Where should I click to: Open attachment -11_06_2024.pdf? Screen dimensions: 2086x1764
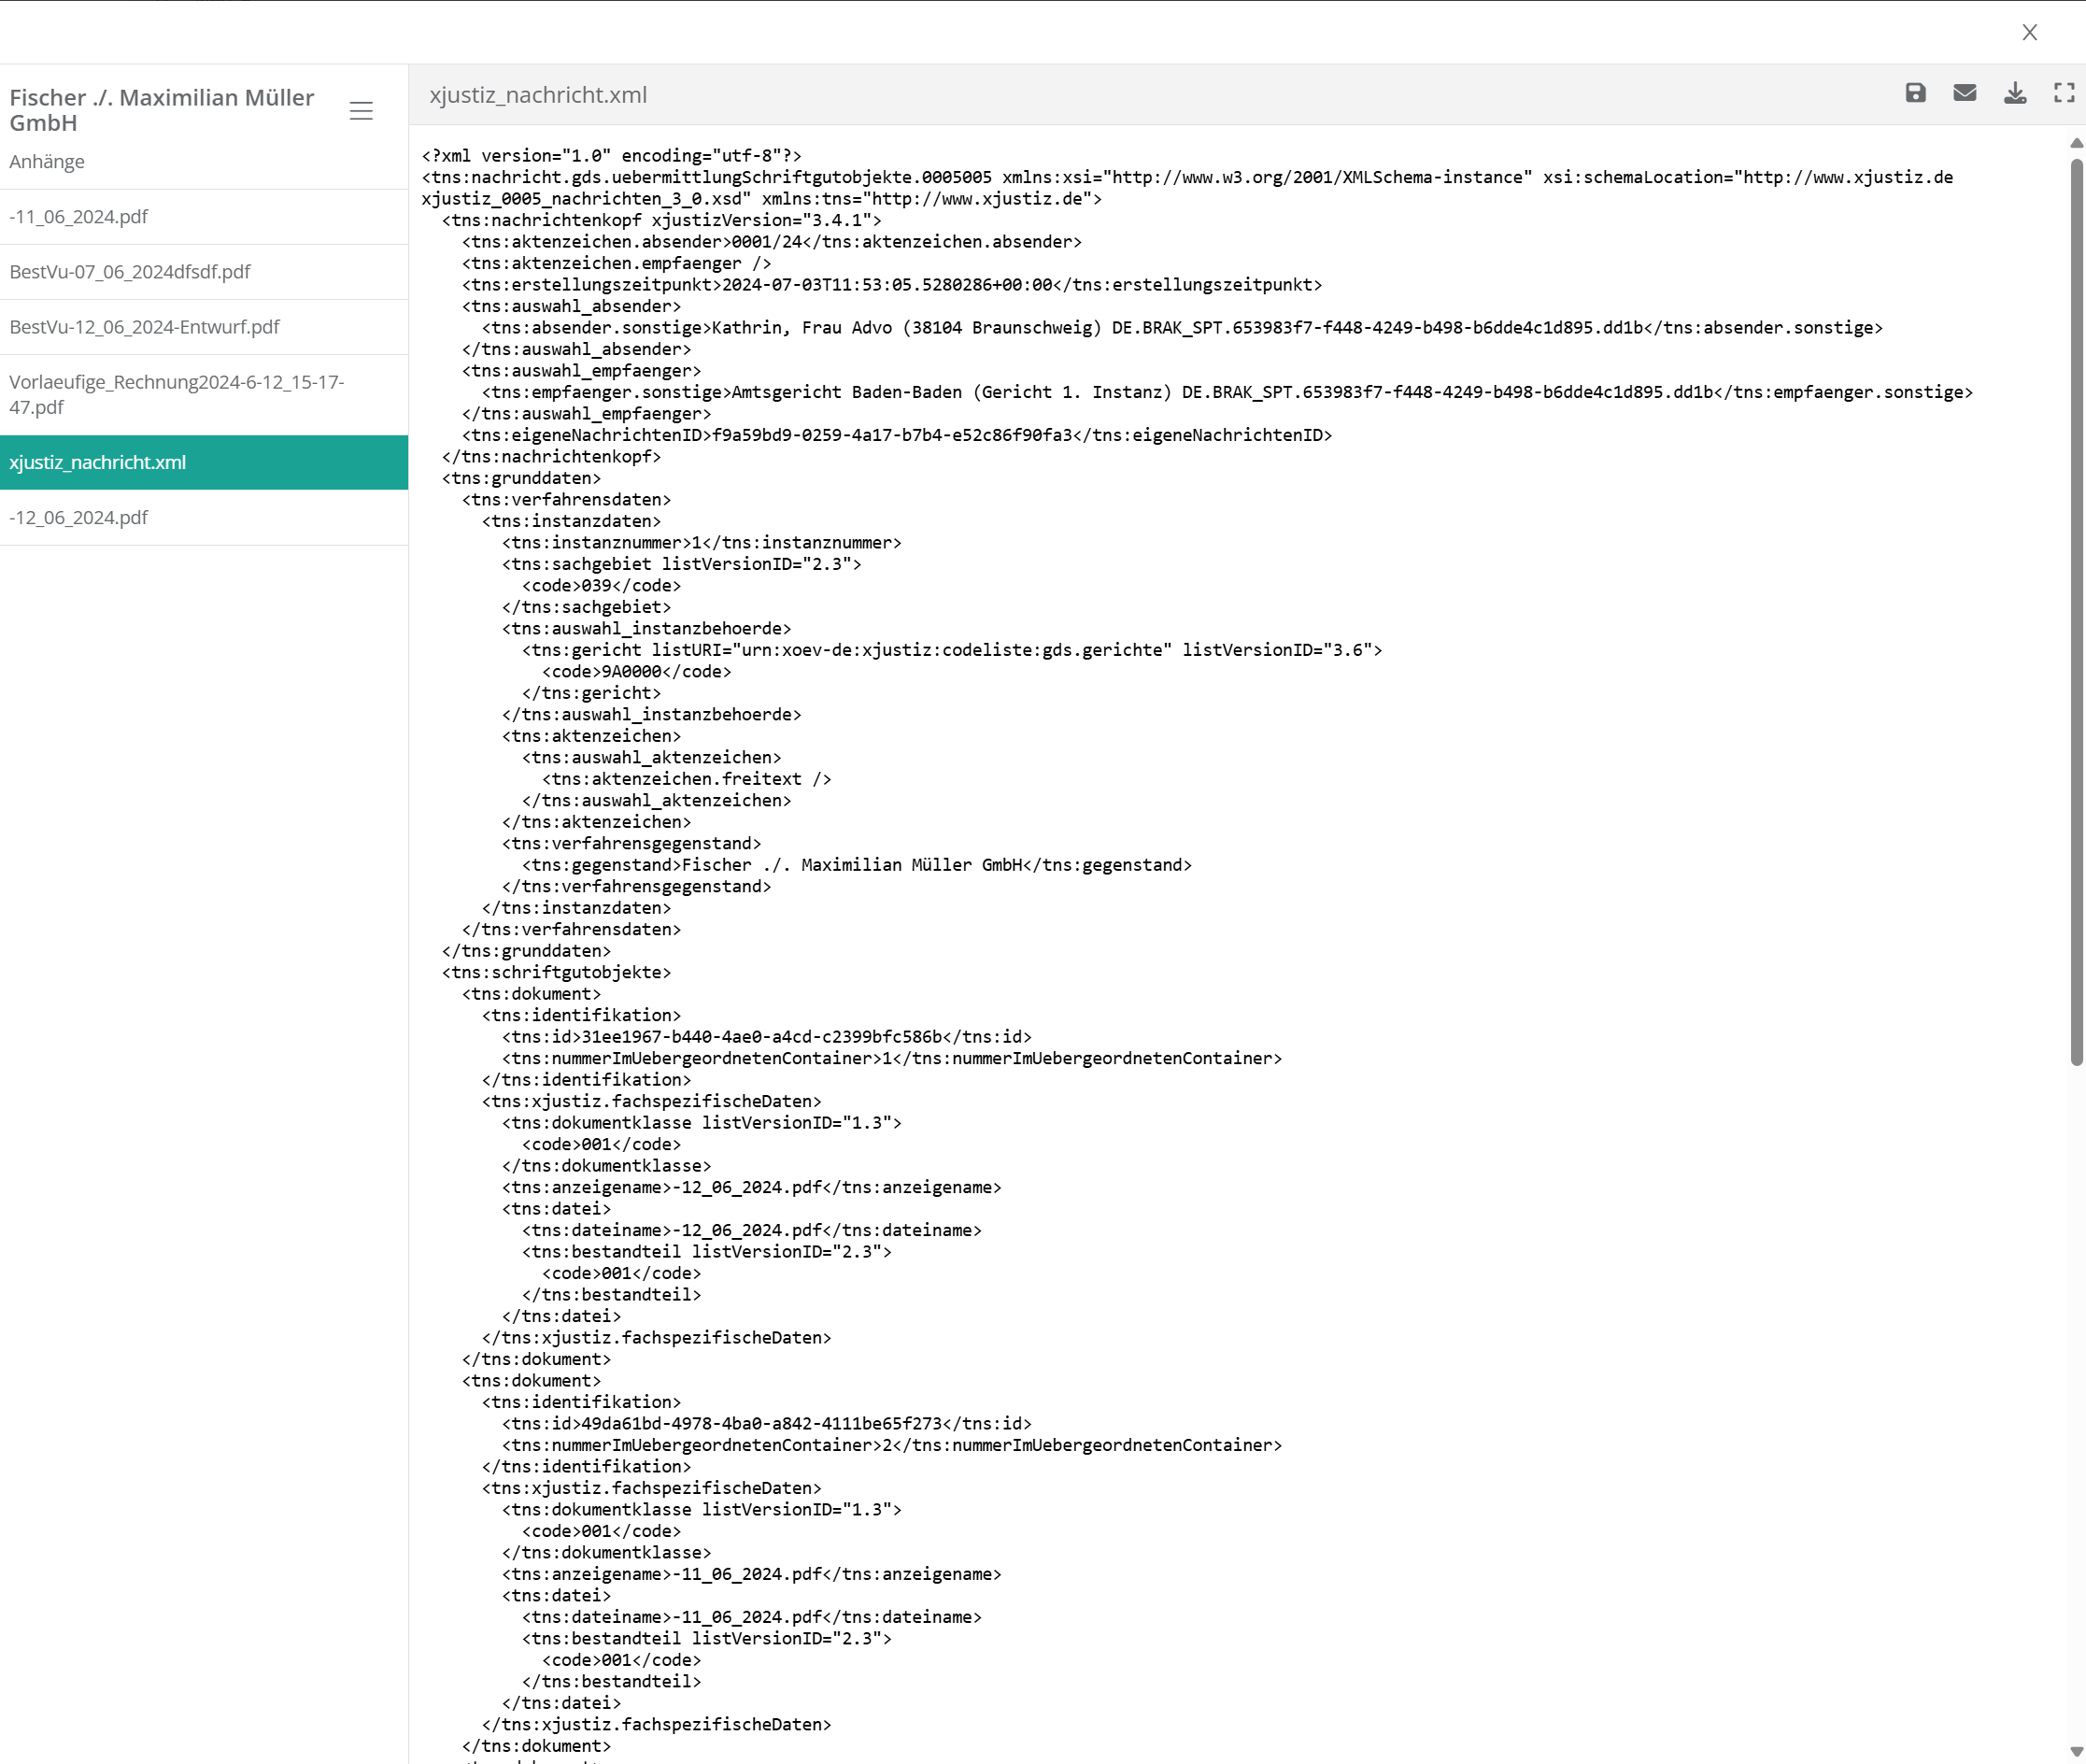coord(79,217)
